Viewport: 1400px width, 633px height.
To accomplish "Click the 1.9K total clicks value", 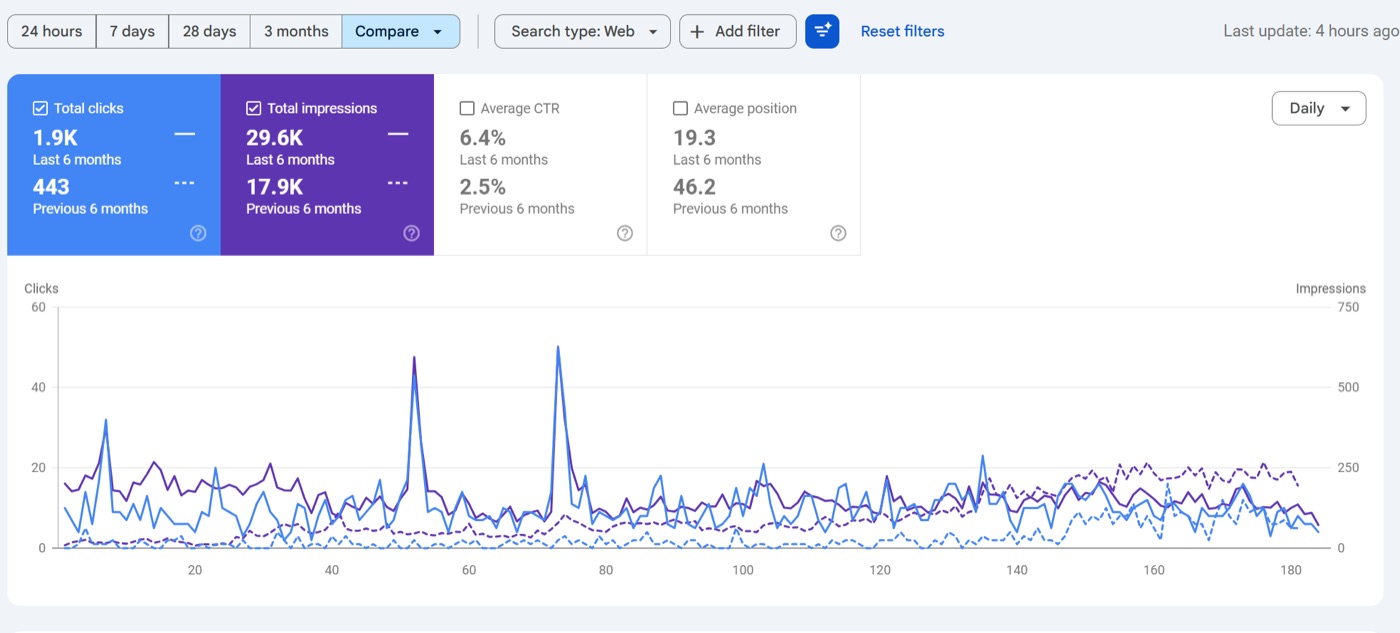I will (56, 137).
